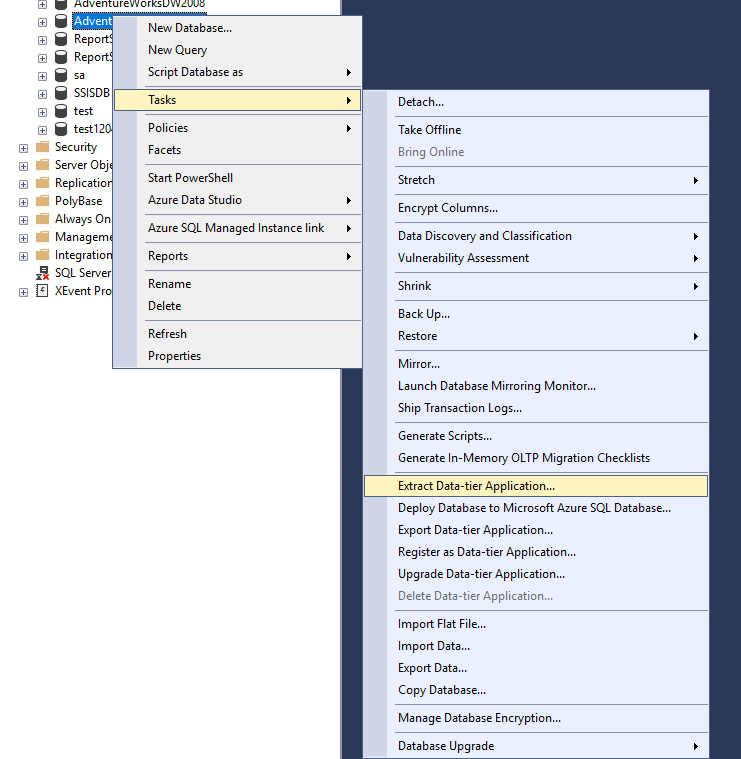Image resolution: width=741 pixels, height=759 pixels.
Task: Expand the PolyBase tree node
Action: coord(23,202)
